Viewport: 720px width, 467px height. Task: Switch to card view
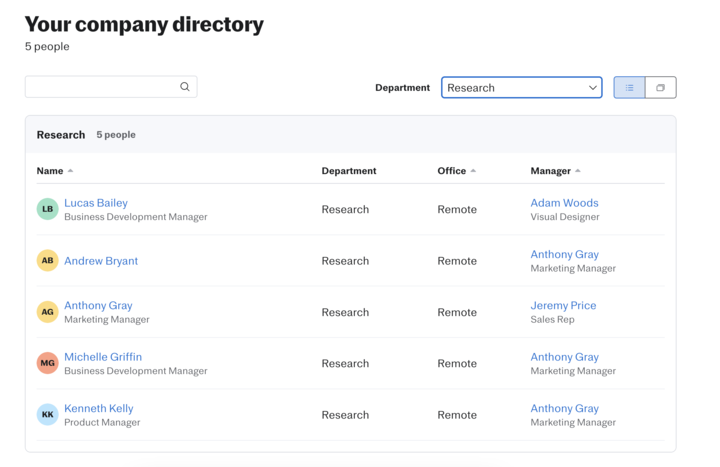pos(660,87)
